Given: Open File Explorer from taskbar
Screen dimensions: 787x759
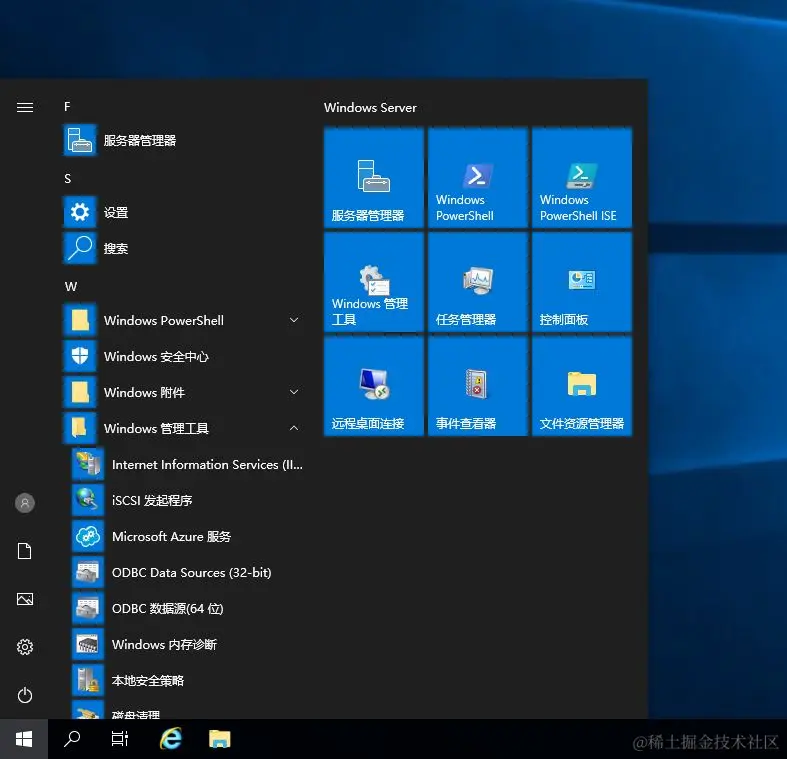Looking at the screenshot, I should 219,739.
